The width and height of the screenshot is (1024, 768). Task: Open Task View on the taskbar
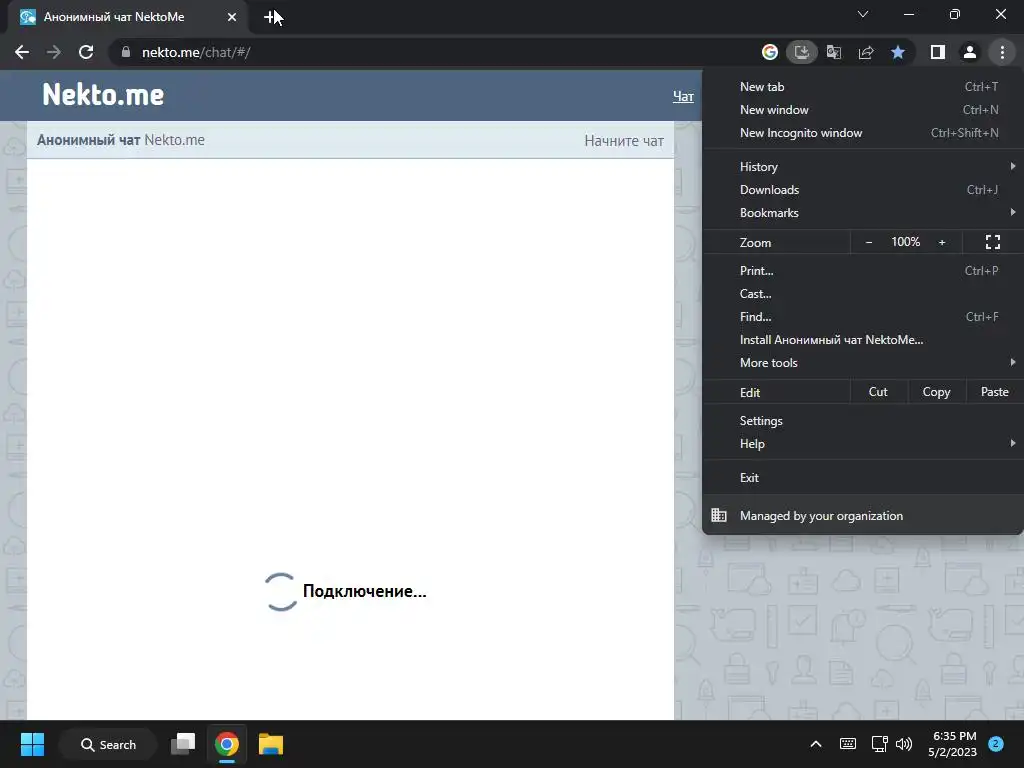(x=183, y=744)
